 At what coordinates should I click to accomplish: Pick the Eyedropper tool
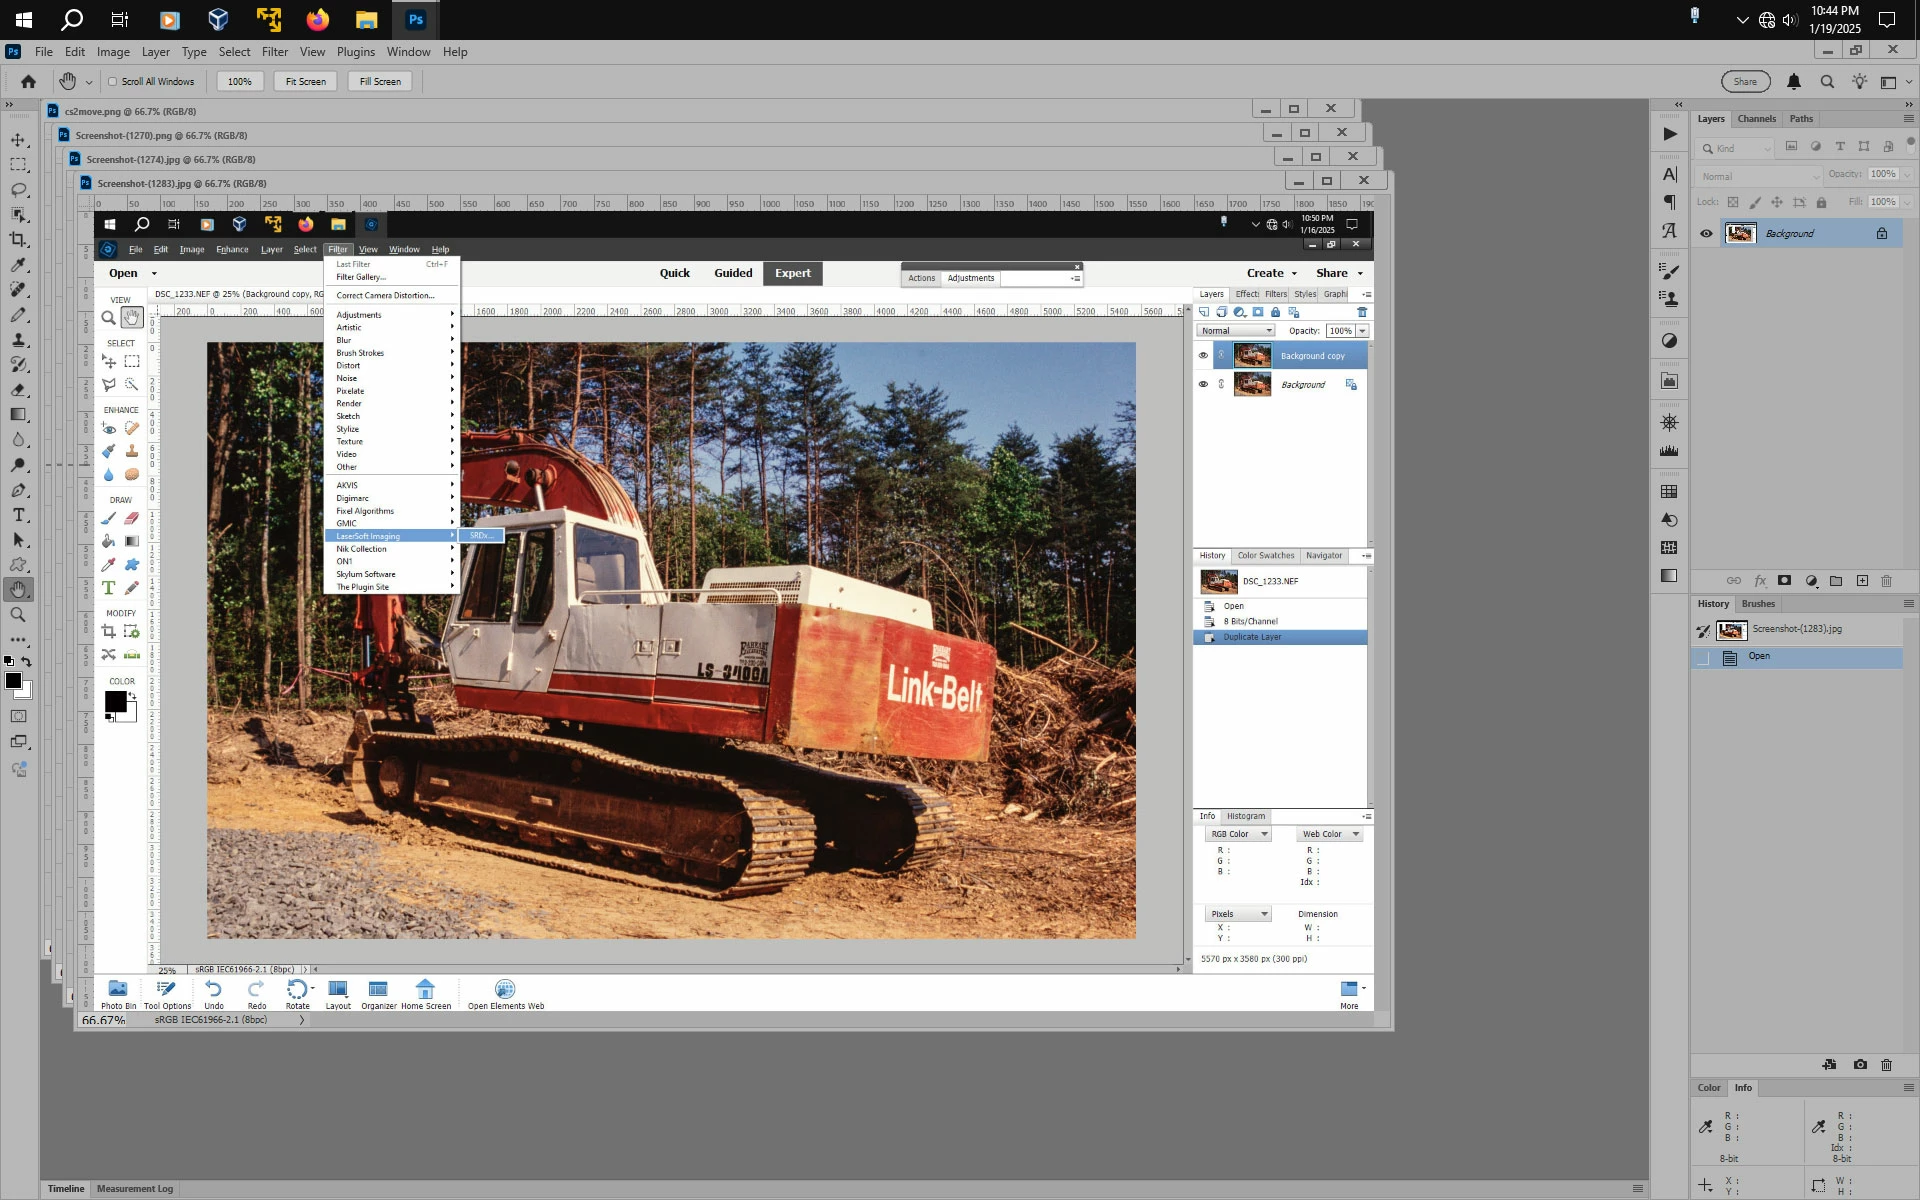[18, 265]
